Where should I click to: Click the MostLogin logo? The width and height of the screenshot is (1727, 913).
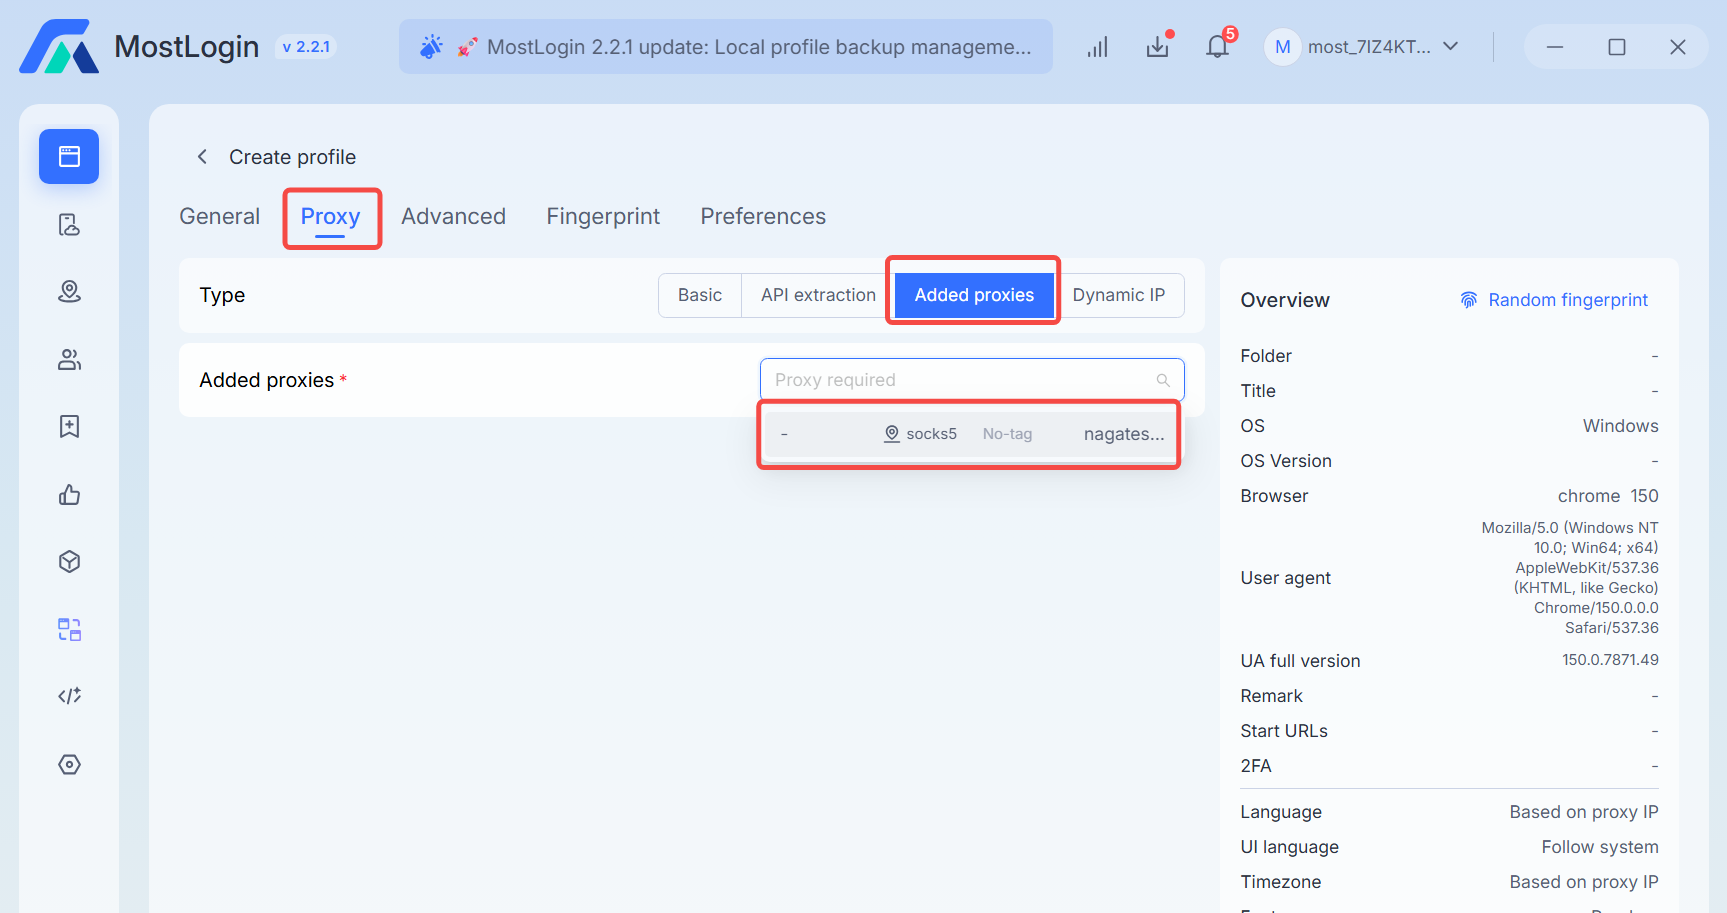point(59,46)
